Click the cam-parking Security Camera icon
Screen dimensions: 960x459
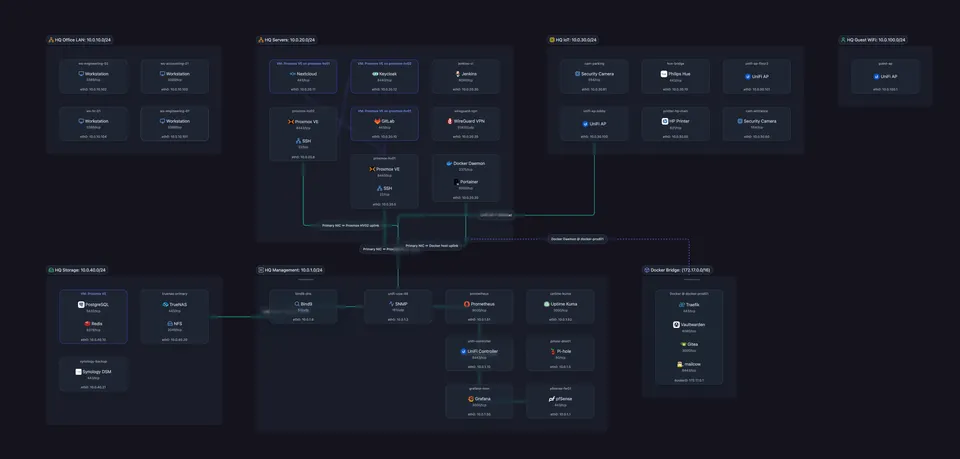577,73
